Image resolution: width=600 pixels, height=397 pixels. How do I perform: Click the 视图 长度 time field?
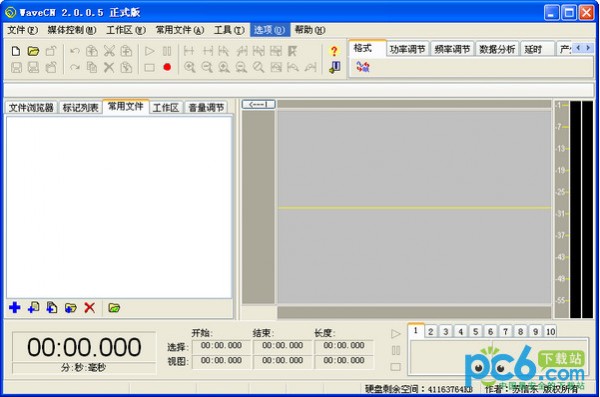pos(344,361)
